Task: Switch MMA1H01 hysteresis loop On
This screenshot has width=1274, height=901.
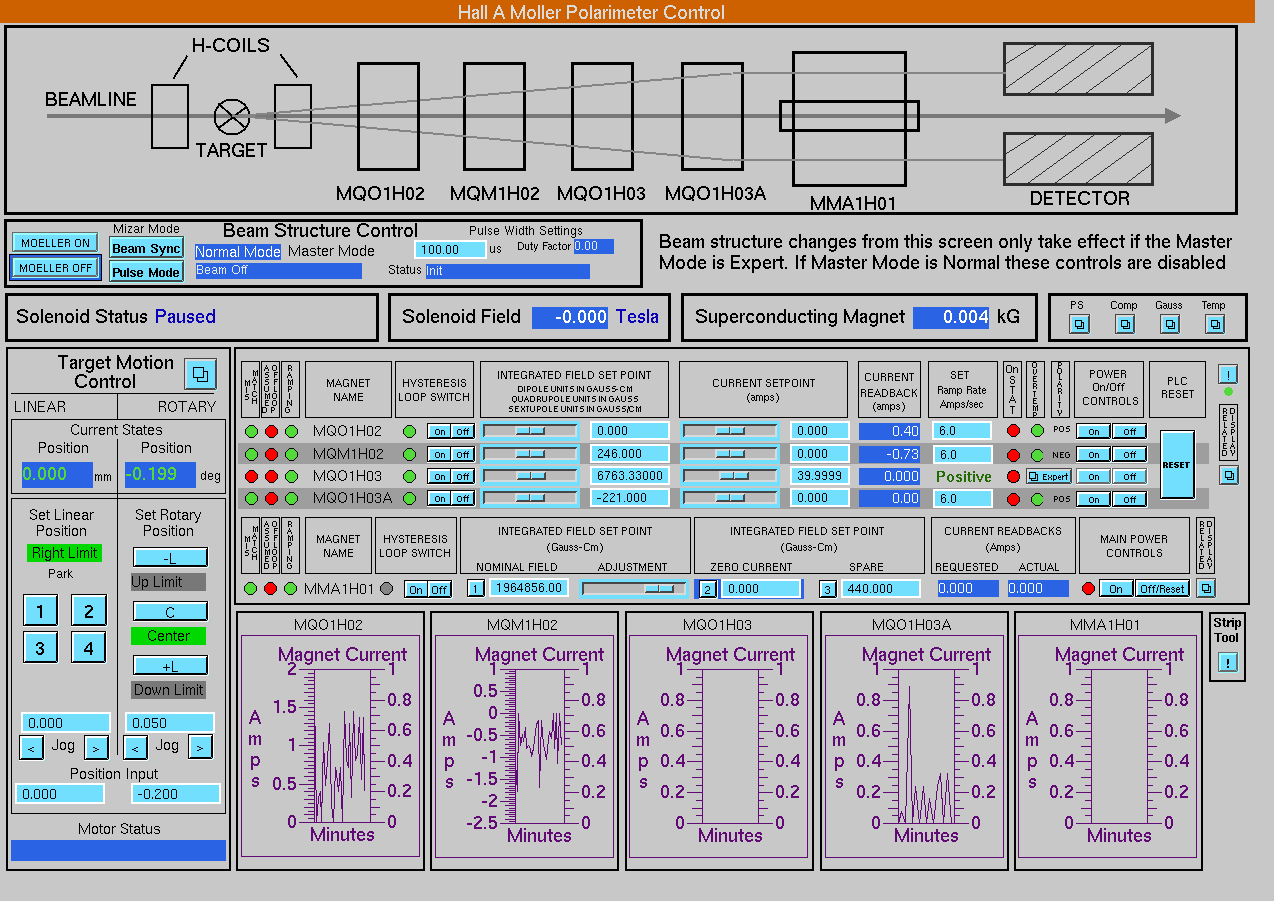Action: [416, 590]
